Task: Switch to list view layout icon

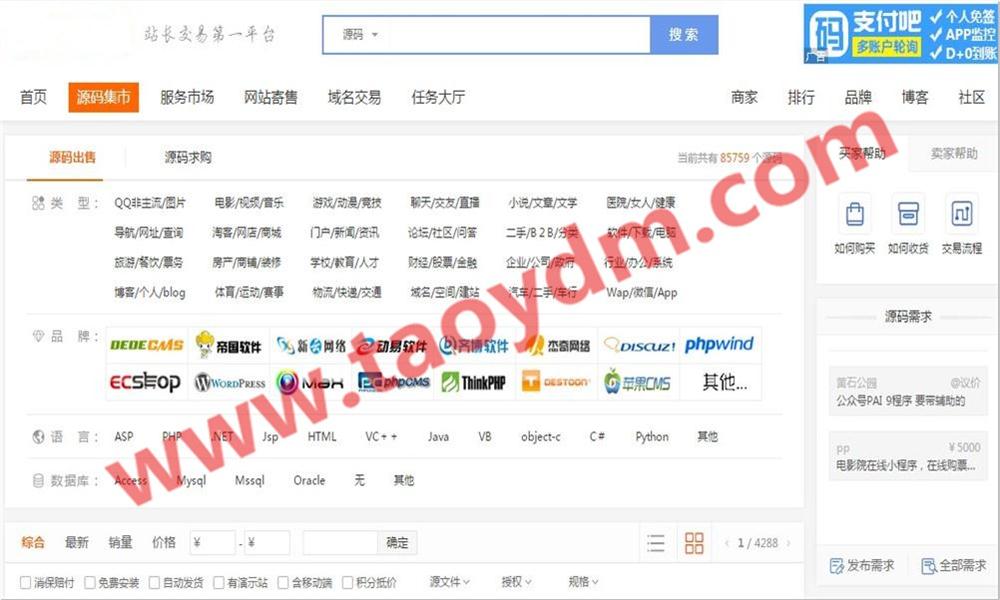Action: tap(656, 543)
